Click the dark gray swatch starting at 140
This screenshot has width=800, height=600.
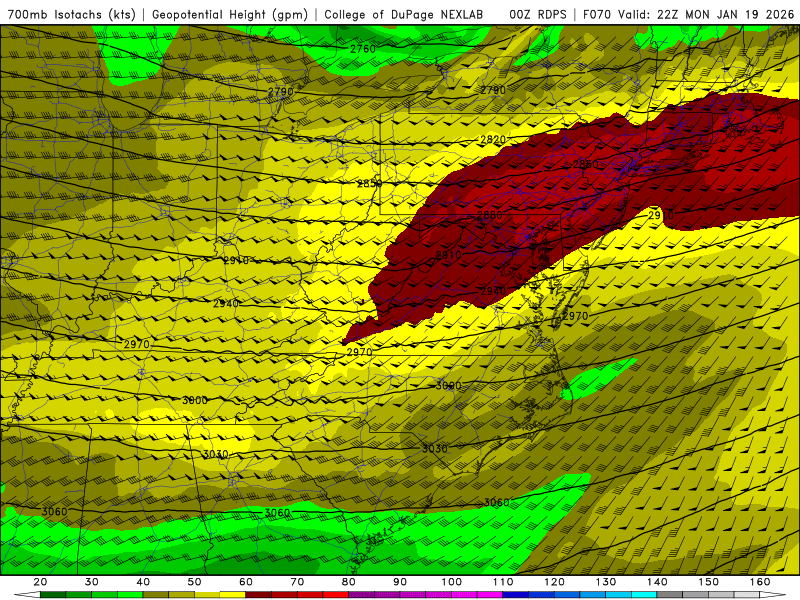point(670,595)
